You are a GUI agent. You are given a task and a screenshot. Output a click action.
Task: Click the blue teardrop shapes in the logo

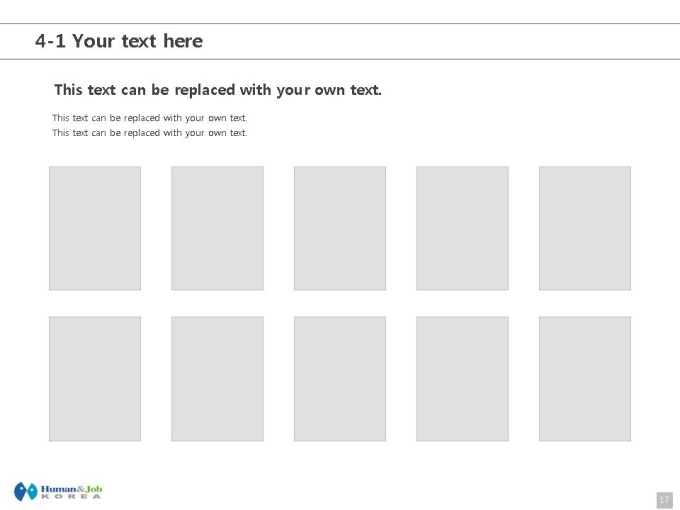coord(26,491)
